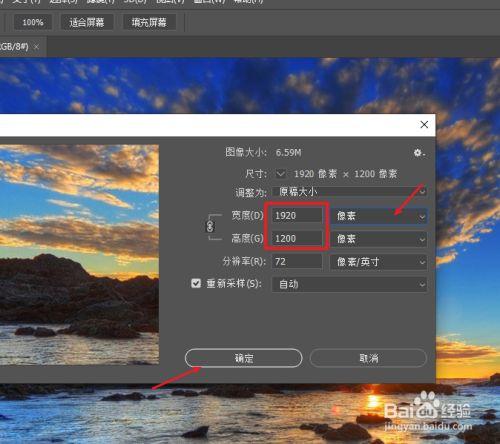This screenshot has height=444, width=500.
Task: Open the resample method 自动 dropdown
Action: coord(350,285)
